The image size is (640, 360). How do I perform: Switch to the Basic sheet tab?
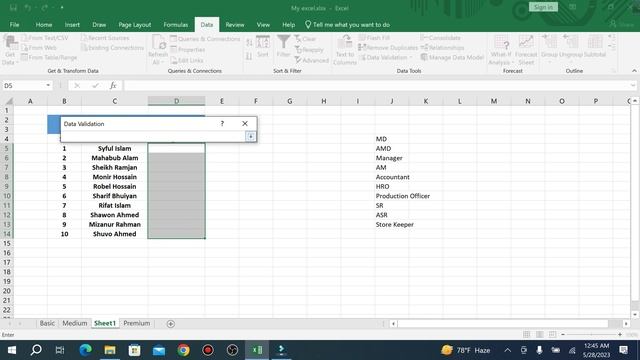pyautogui.click(x=47, y=323)
